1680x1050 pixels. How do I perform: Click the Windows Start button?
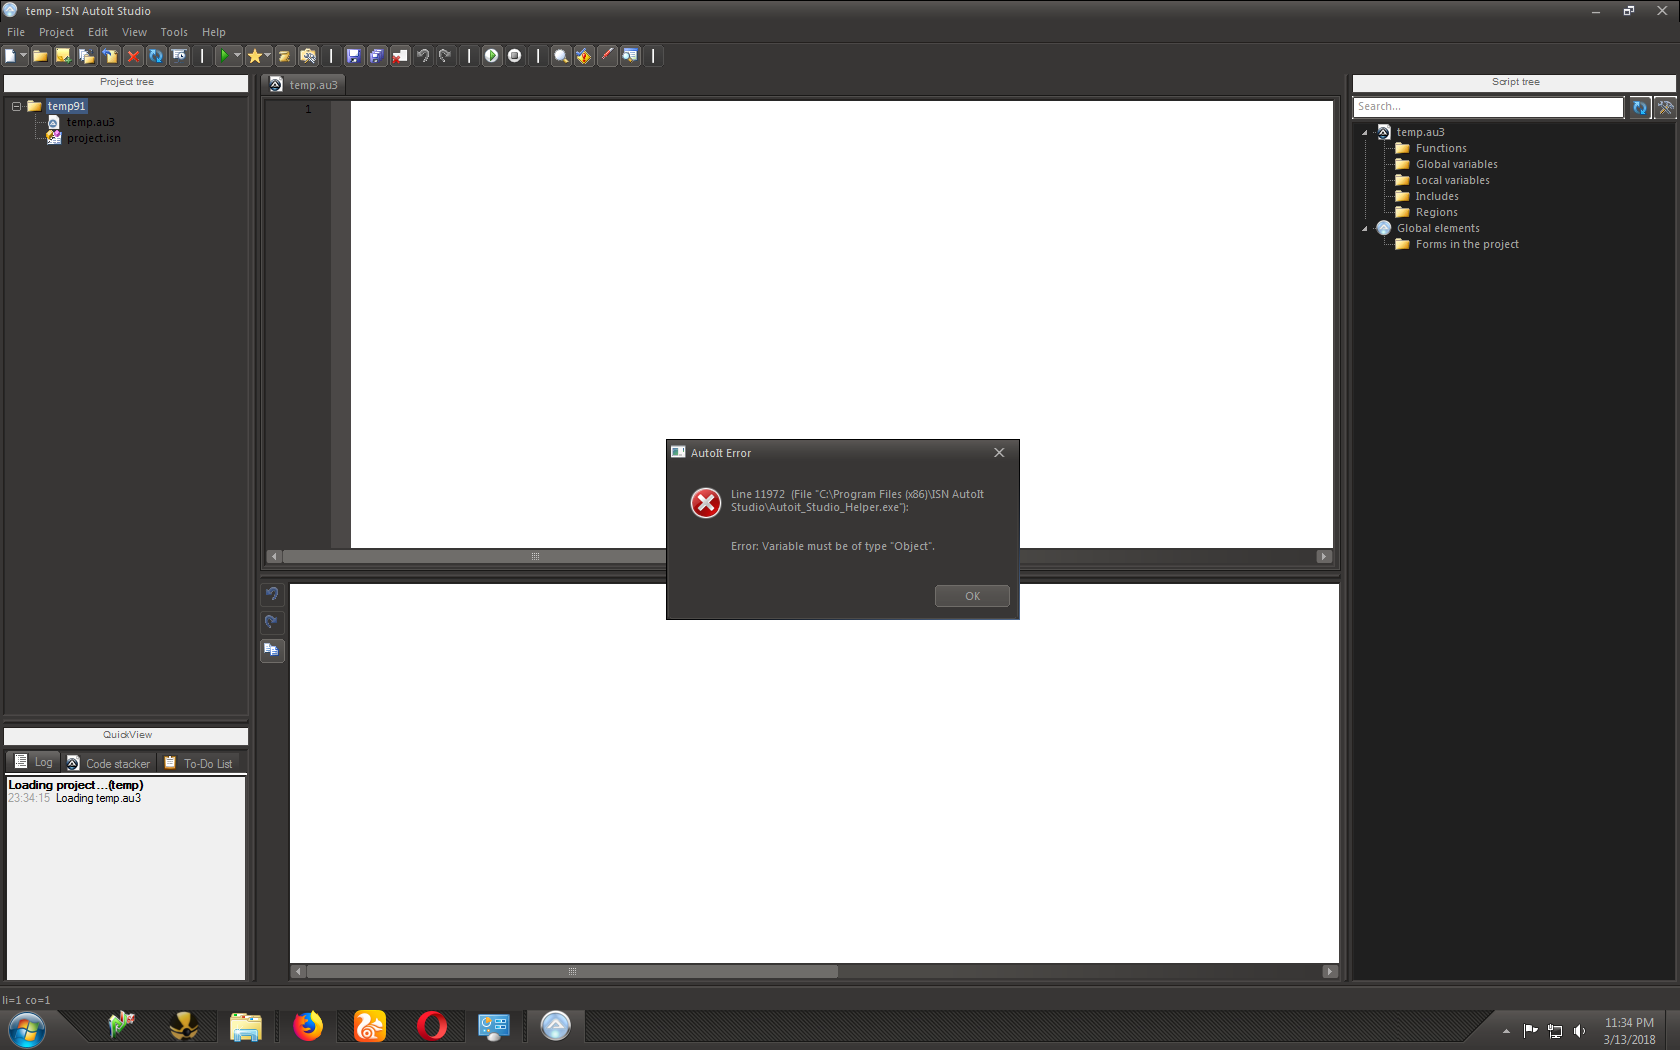pos(26,1029)
